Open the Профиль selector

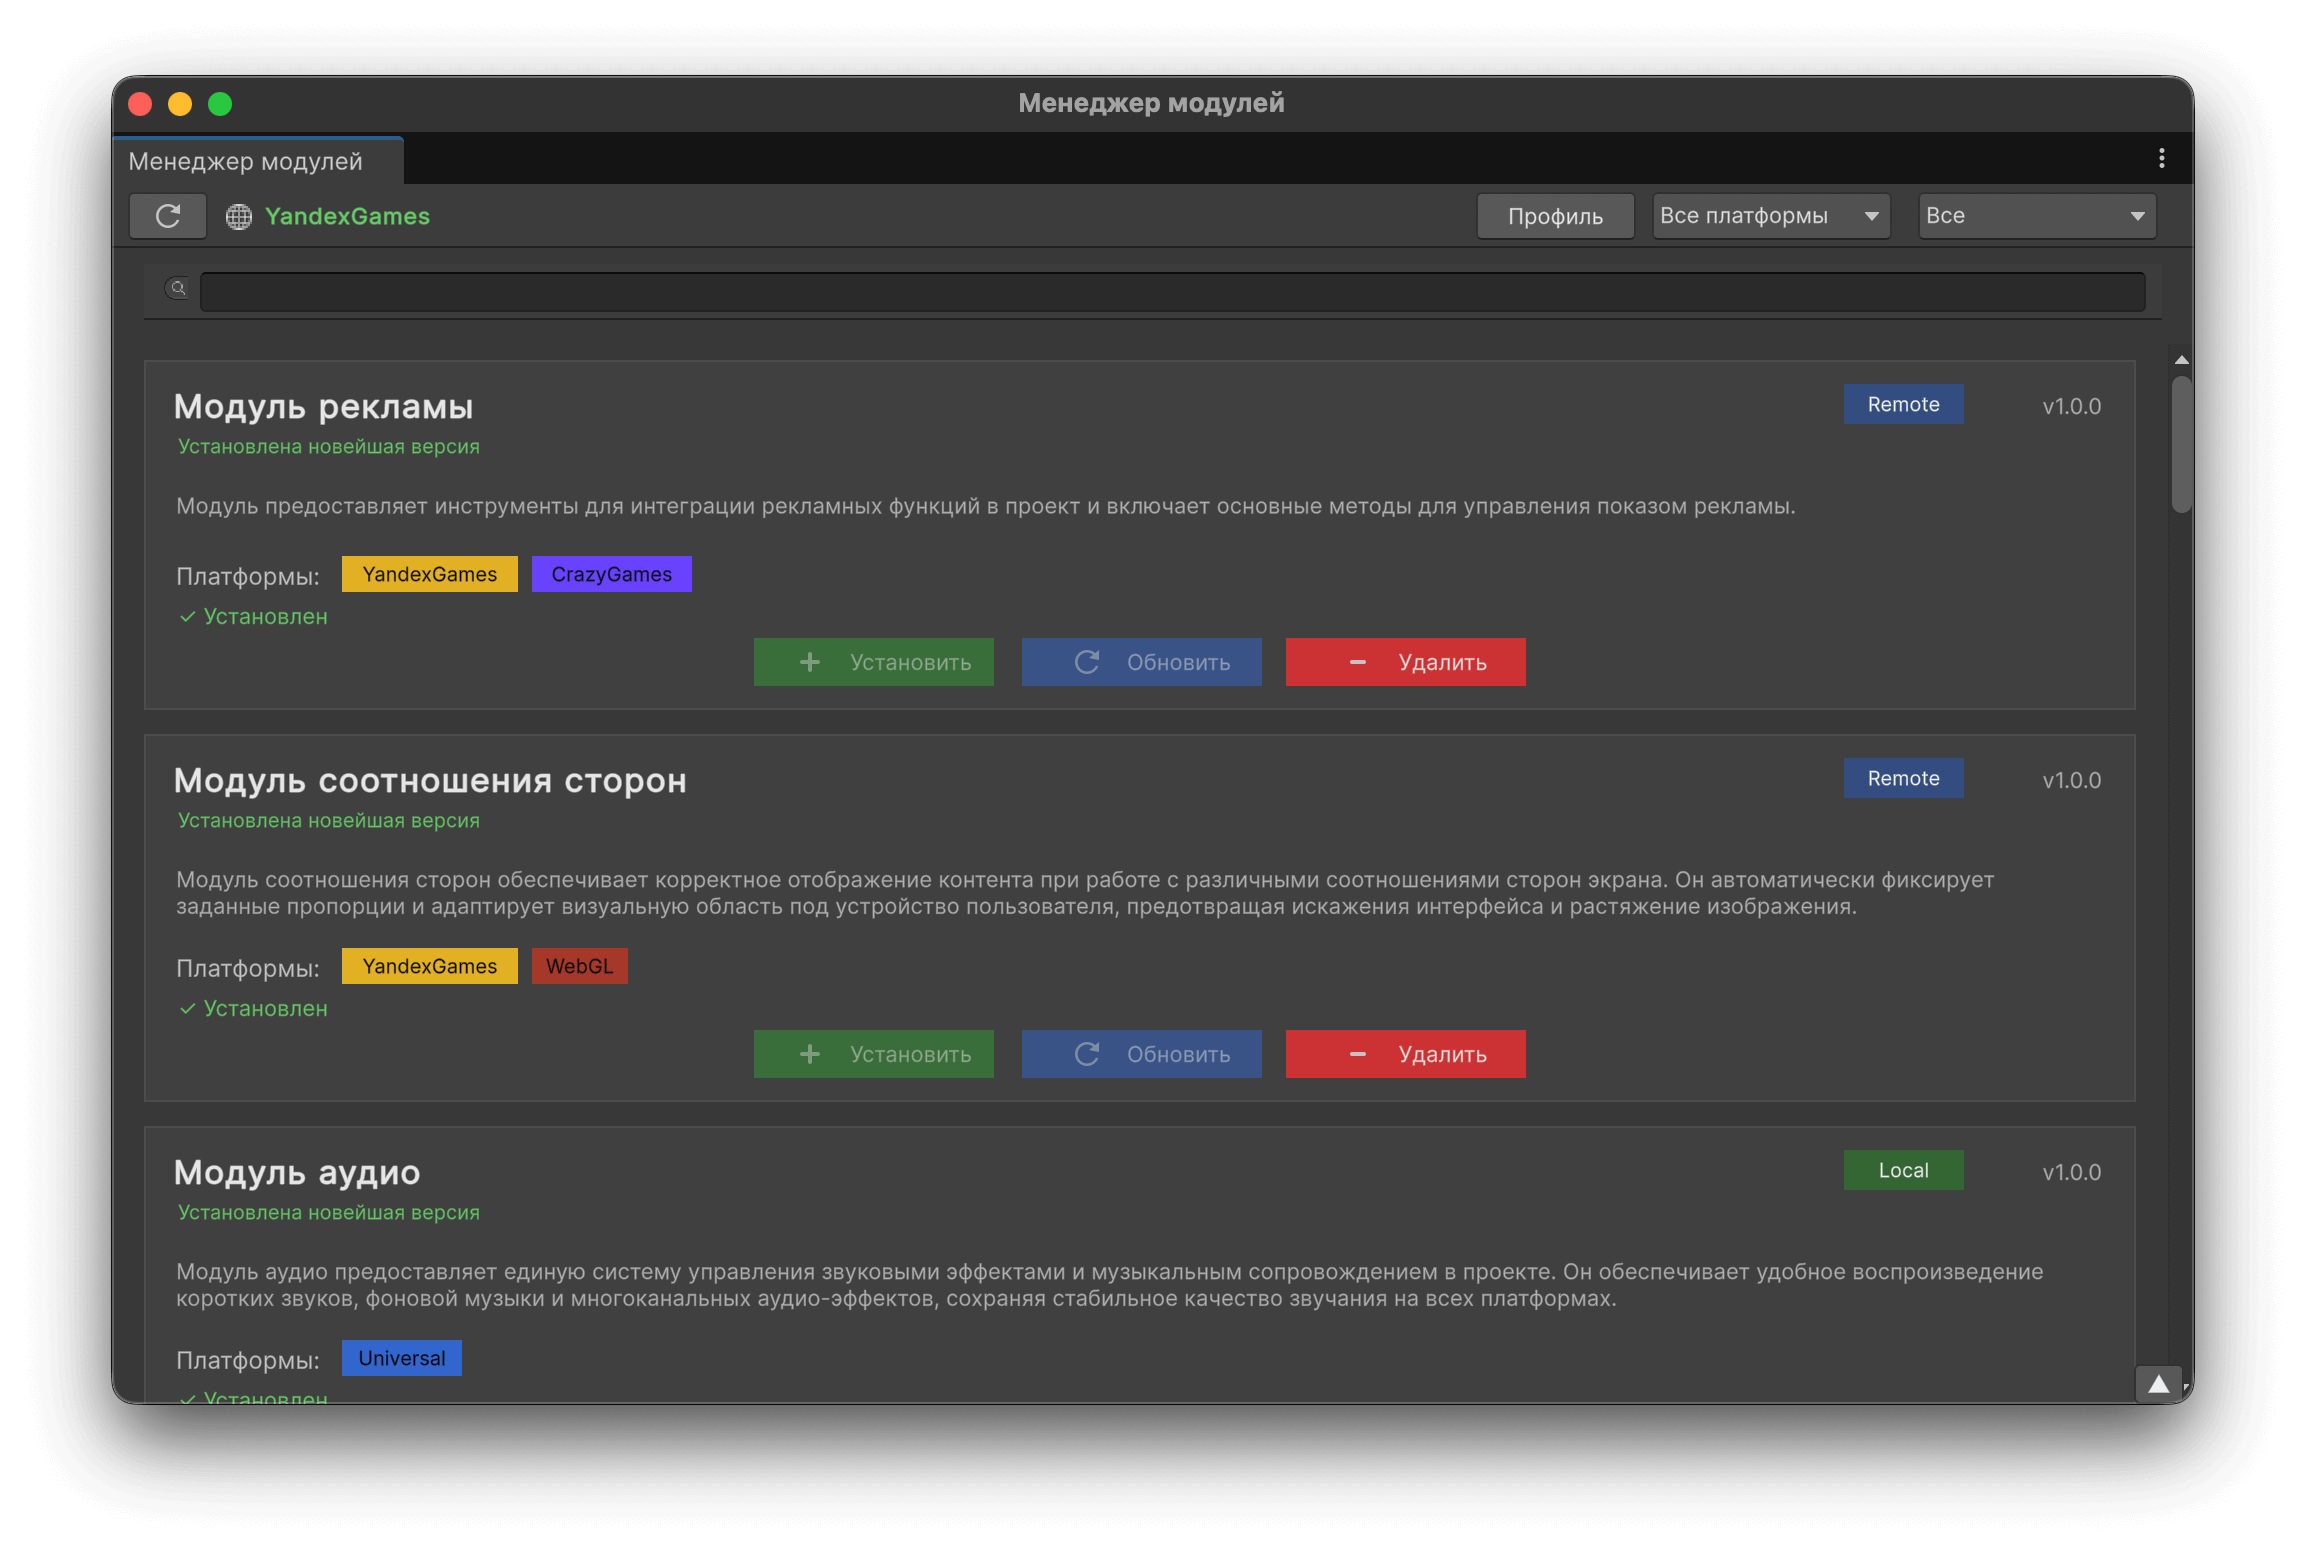pyautogui.click(x=1554, y=215)
